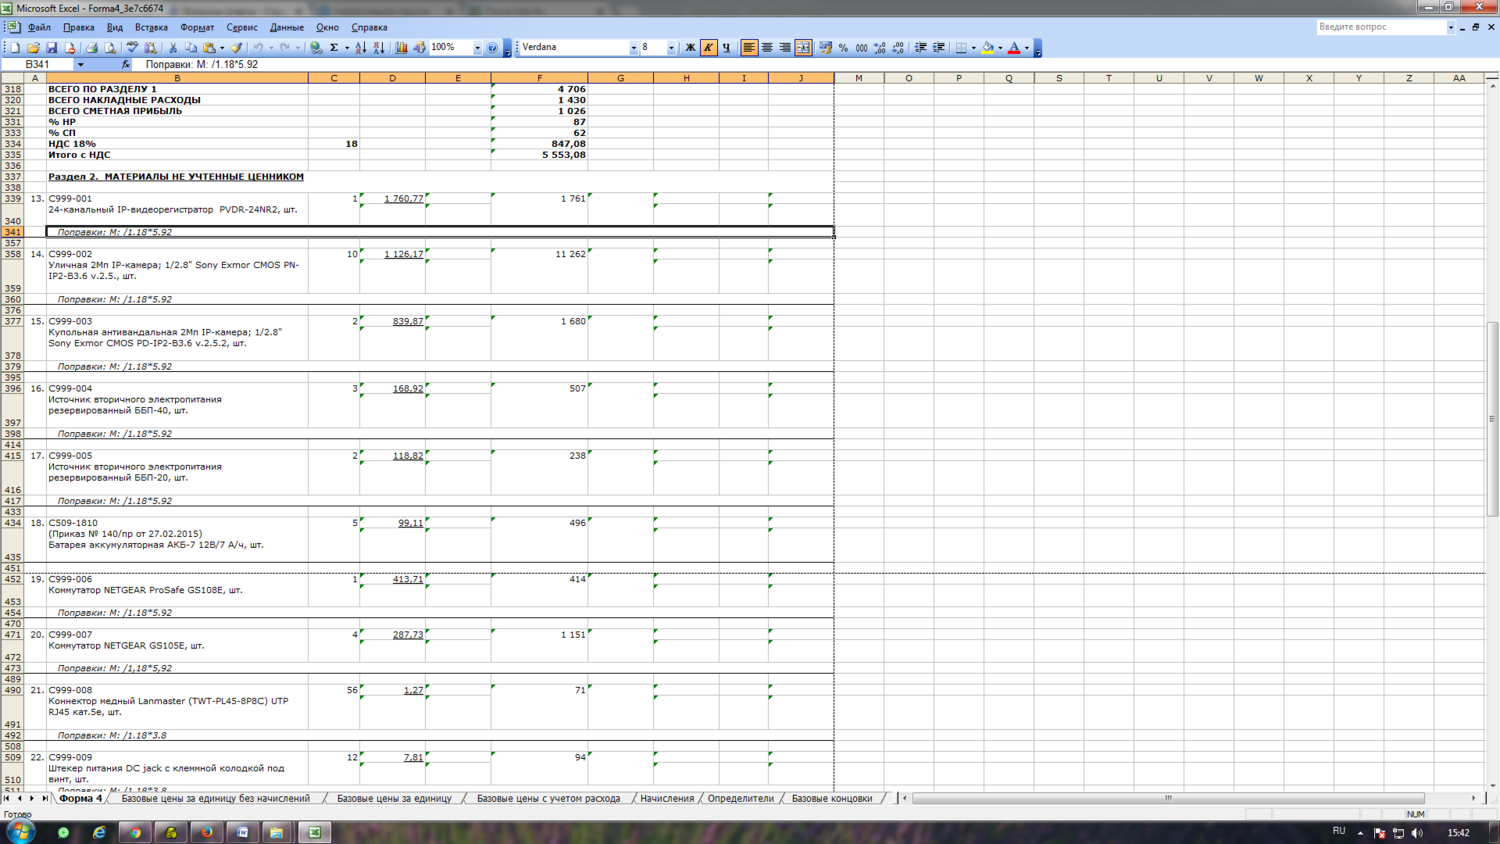This screenshot has width=1500, height=844.
Task: Type a question in the help box
Action: pyautogui.click(x=1380, y=27)
